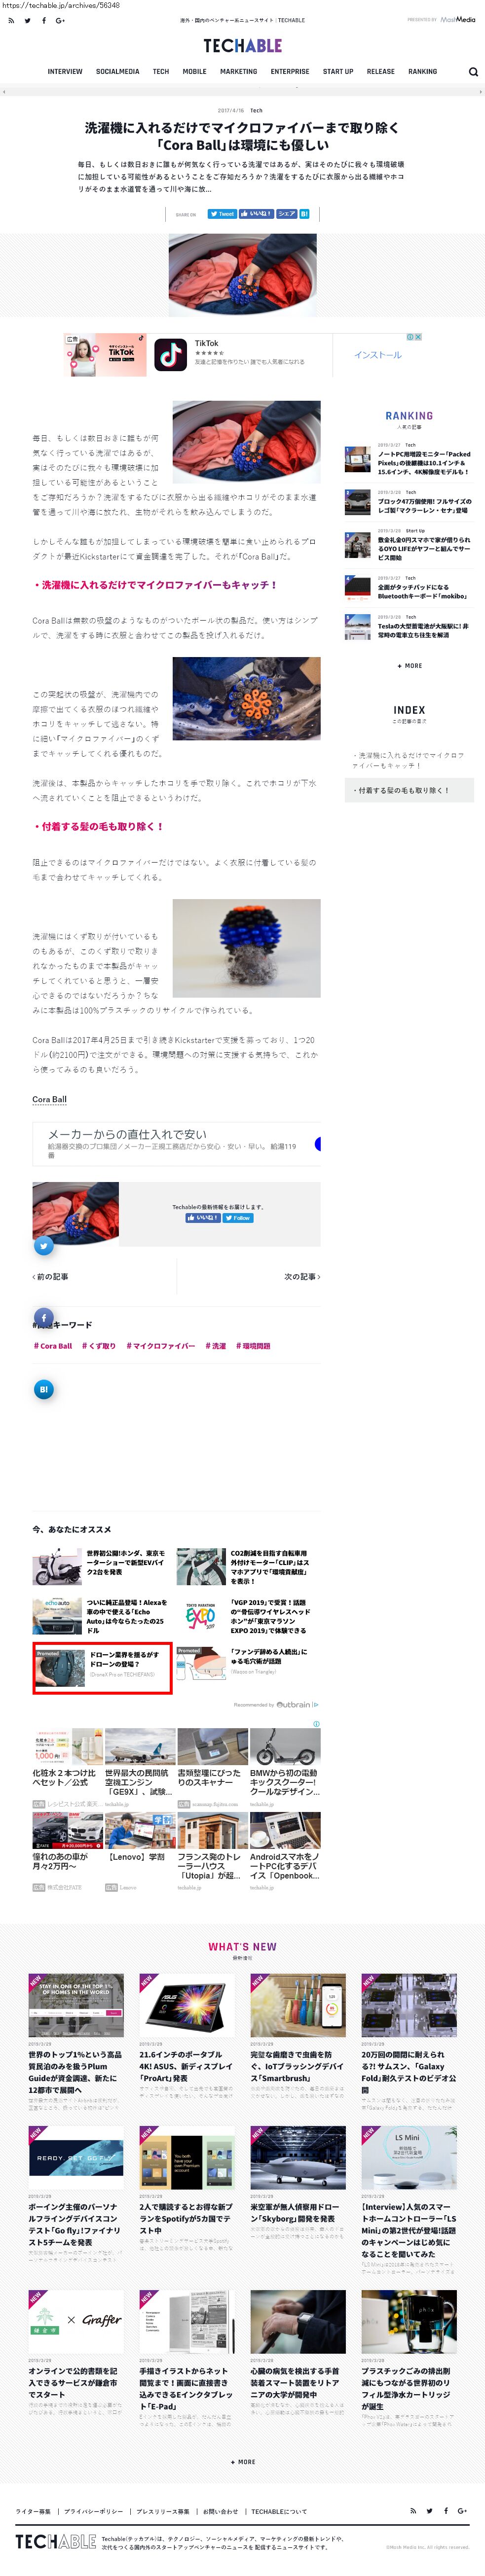Click the Tweet share button under the headline
Viewport: 485px width, 2576px height.
click(221, 214)
